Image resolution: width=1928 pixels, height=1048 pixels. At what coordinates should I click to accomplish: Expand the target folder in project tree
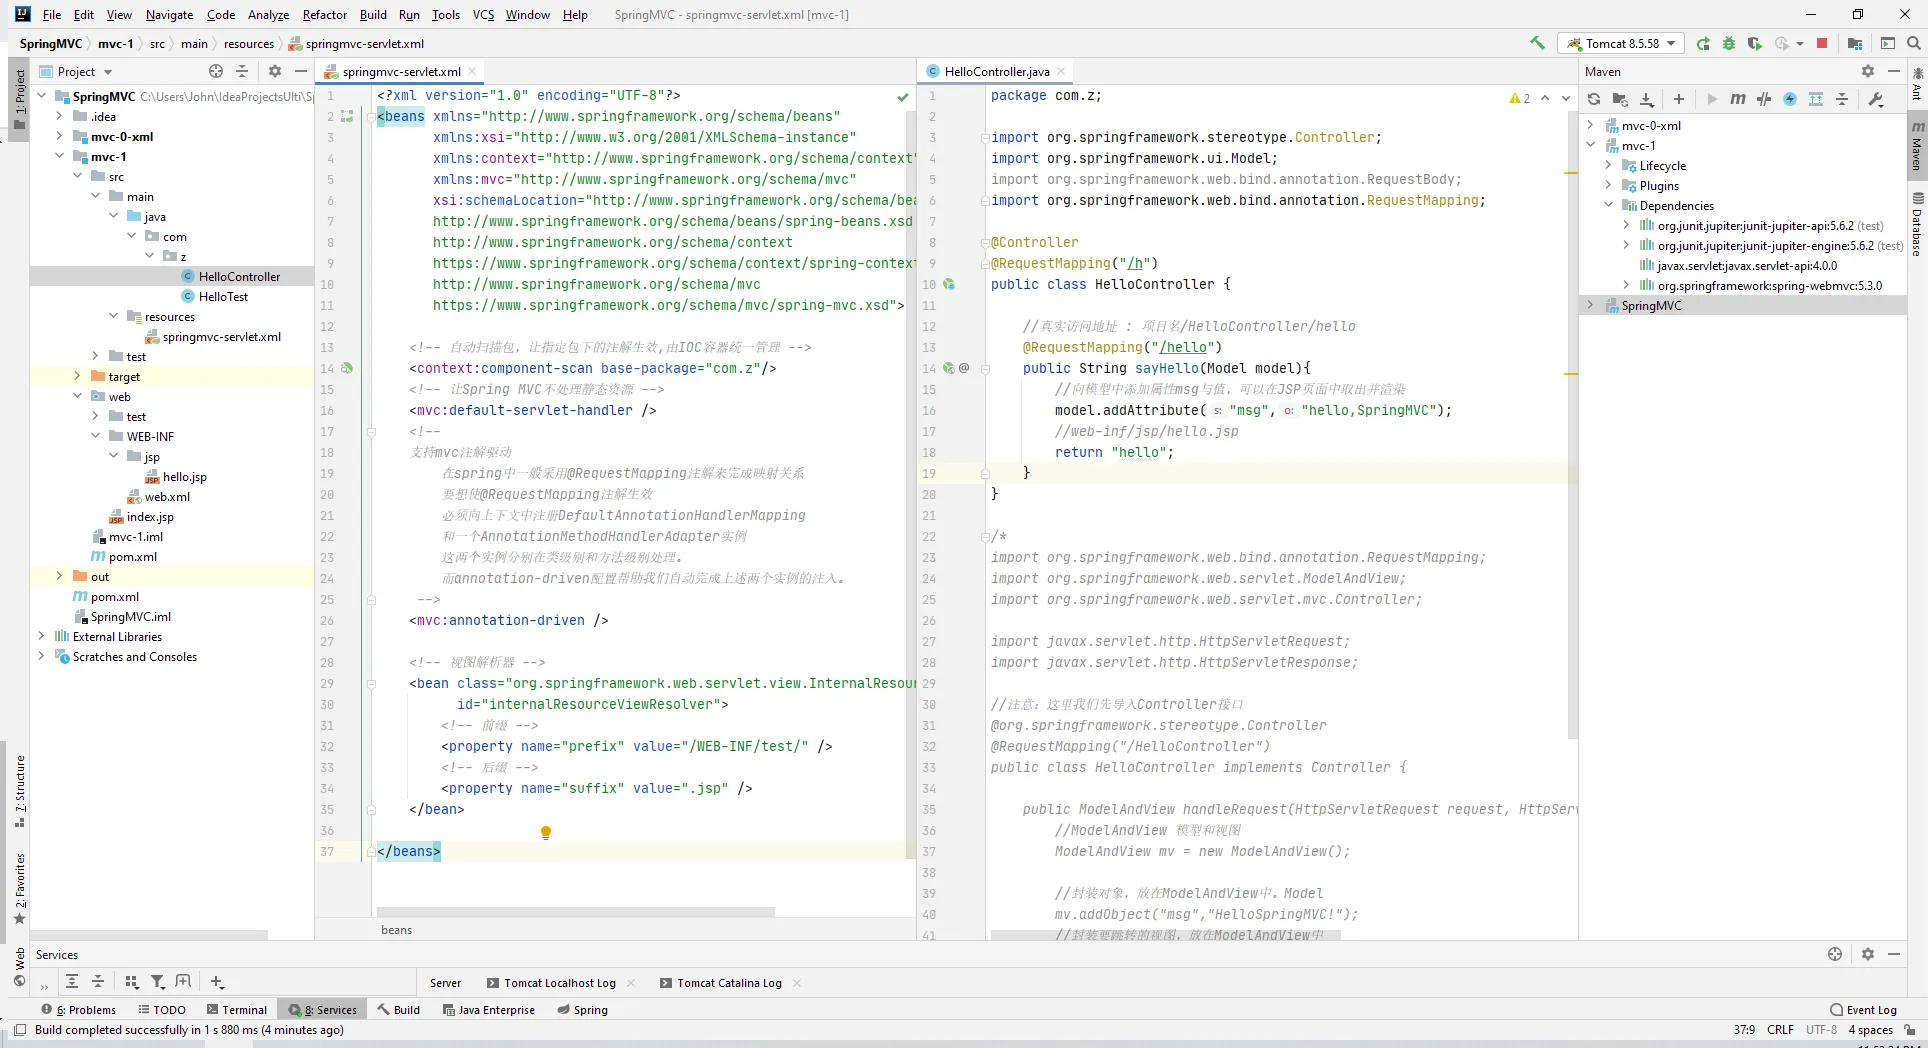click(x=77, y=376)
